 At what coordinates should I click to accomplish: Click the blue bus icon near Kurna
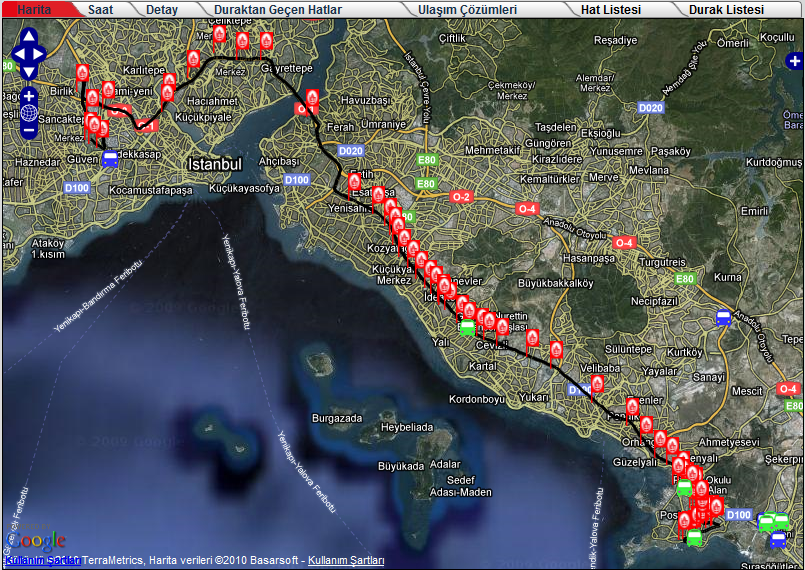pos(723,318)
